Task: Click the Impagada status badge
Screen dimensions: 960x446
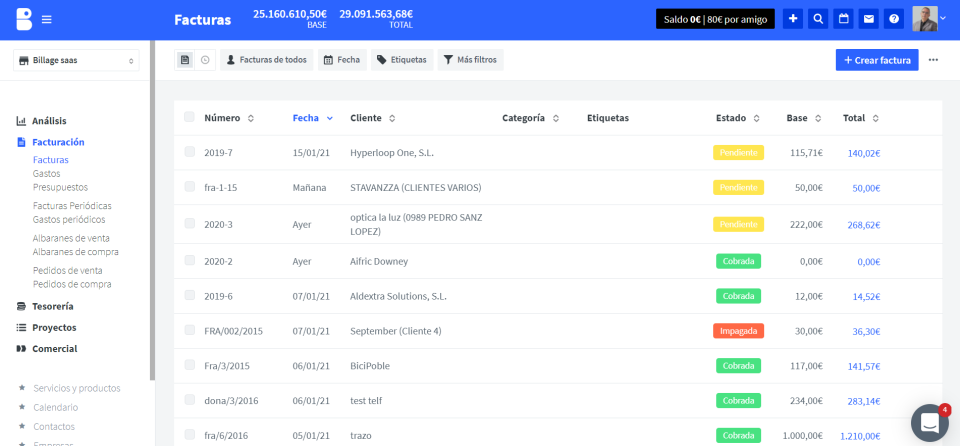Action: [x=738, y=331]
